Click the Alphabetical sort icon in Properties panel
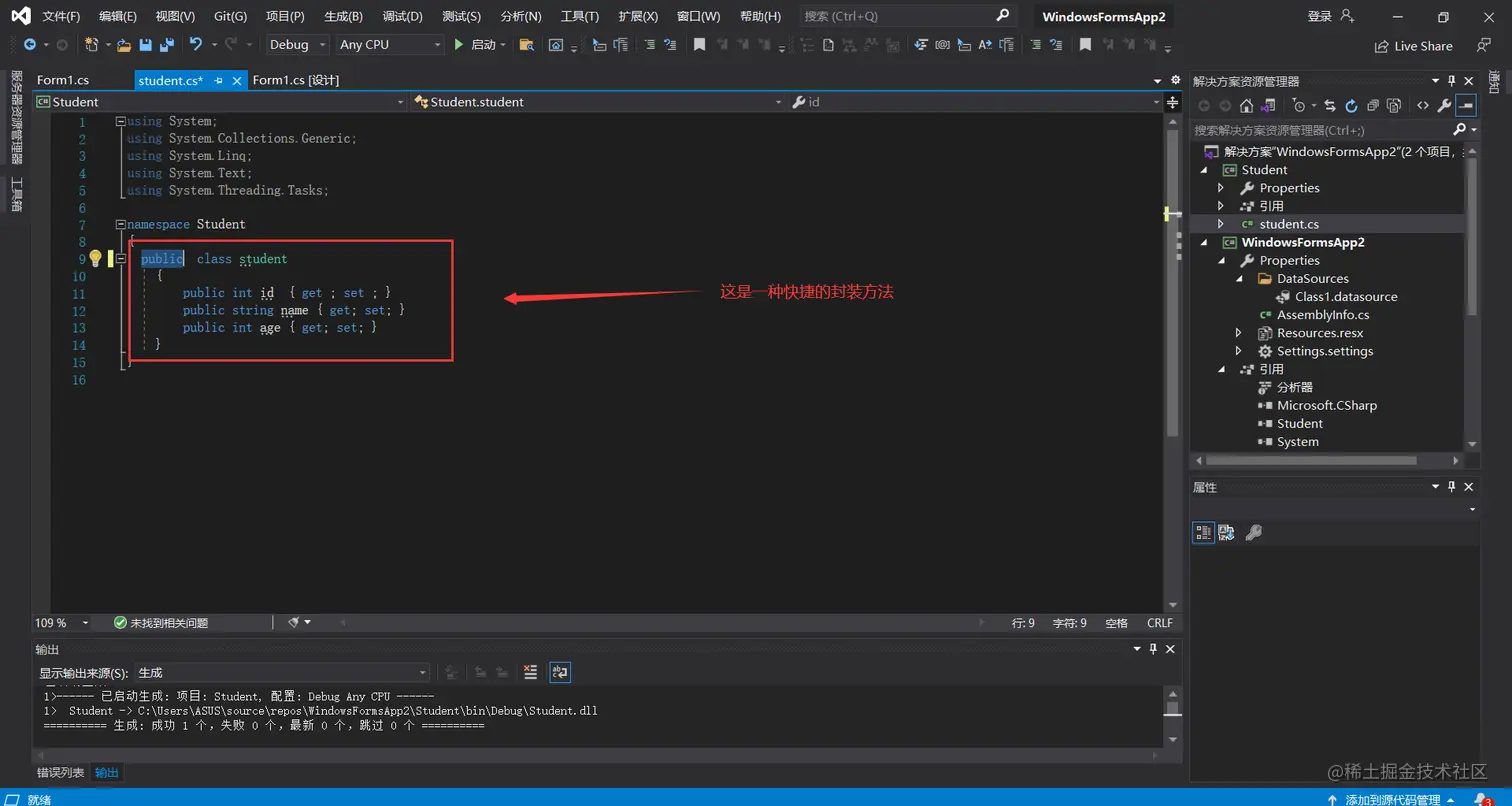The width and height of the screenshot is (1512, 806). (x=1225, y=533)
